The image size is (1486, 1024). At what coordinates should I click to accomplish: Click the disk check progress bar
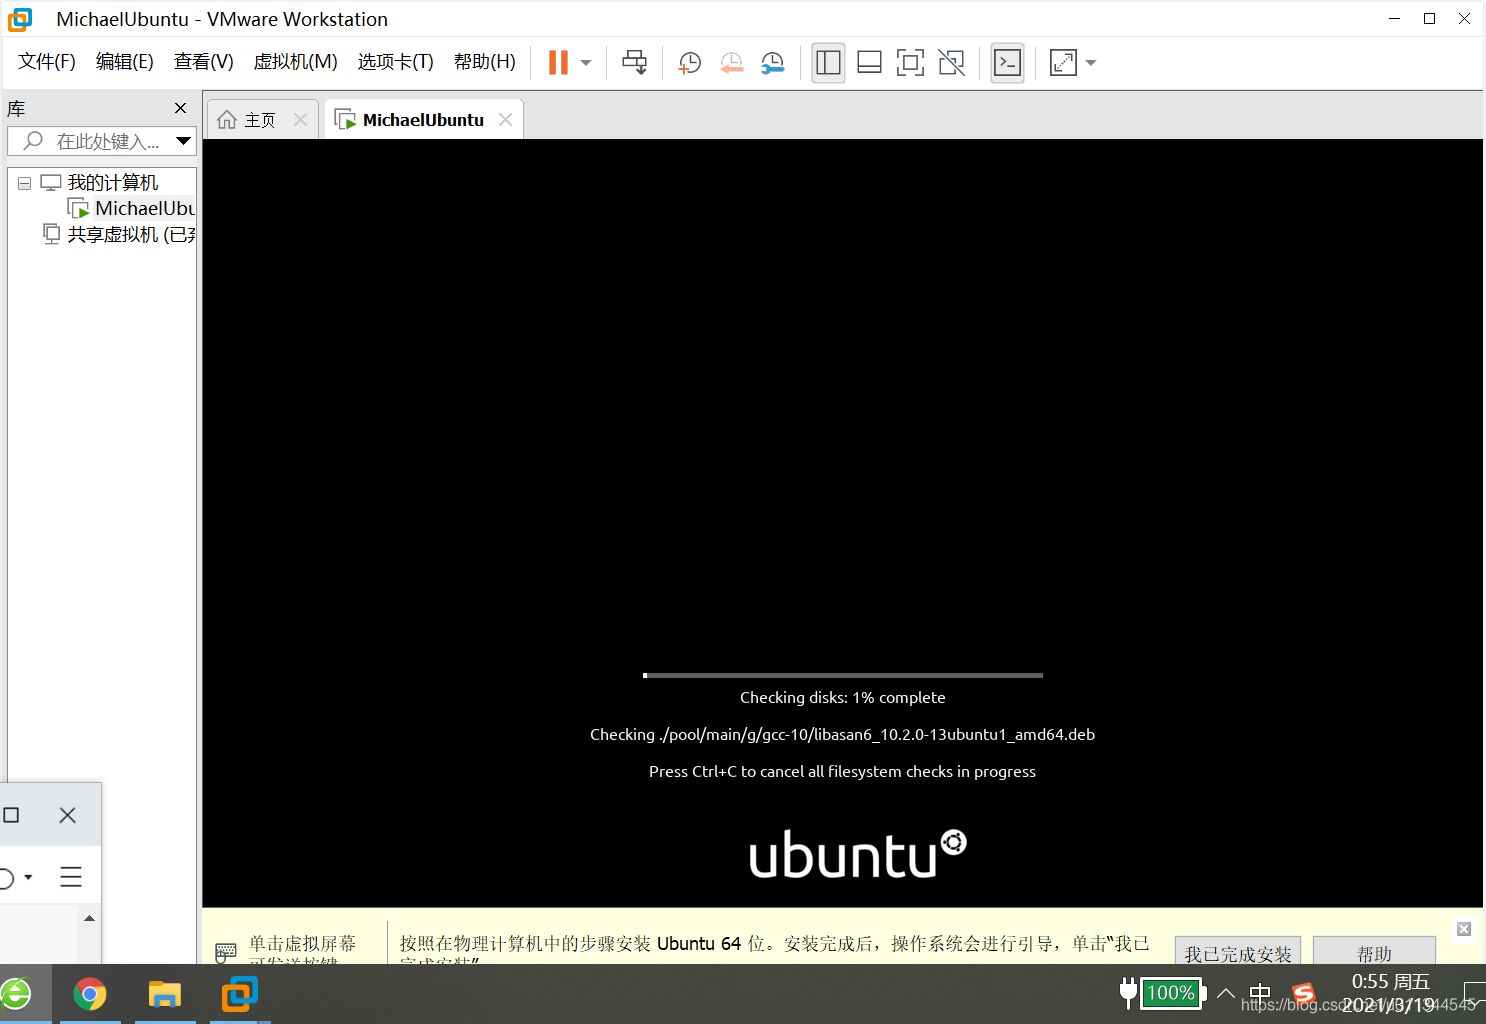[x=843, y=675]
